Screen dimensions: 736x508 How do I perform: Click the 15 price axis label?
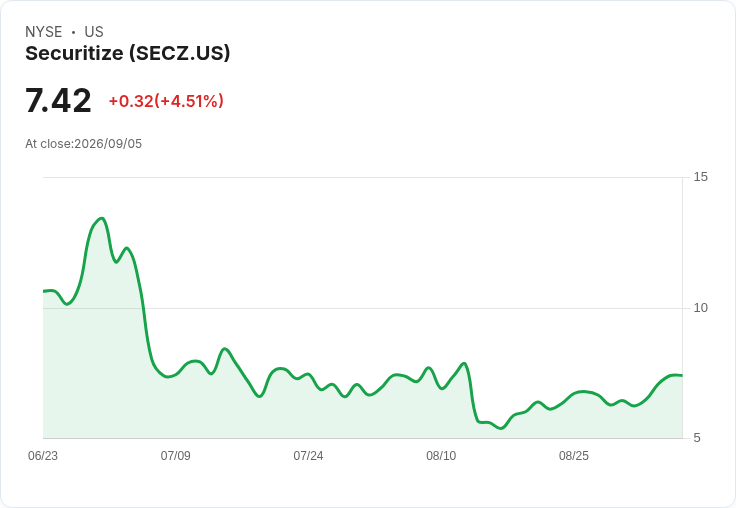click(701, 177)
